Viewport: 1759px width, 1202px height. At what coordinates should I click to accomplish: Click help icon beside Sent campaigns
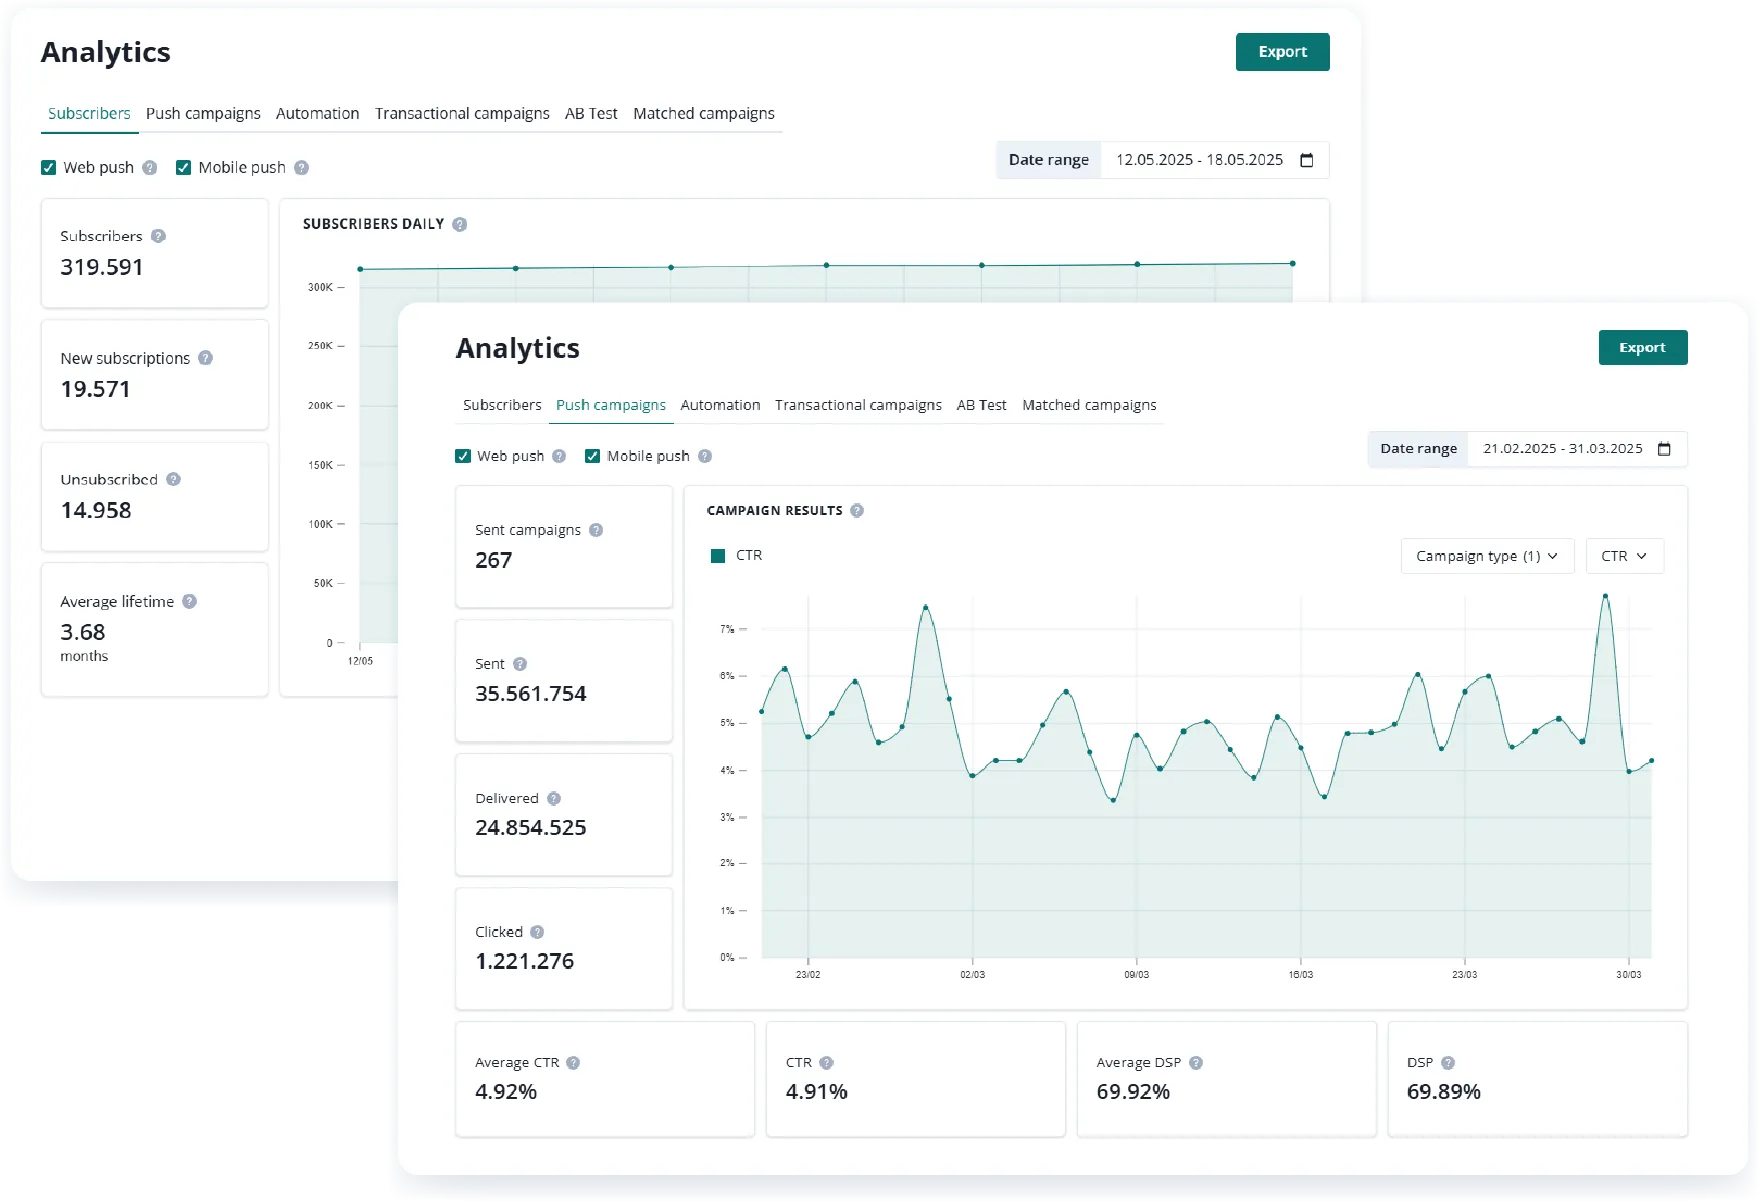coord(596,530)
